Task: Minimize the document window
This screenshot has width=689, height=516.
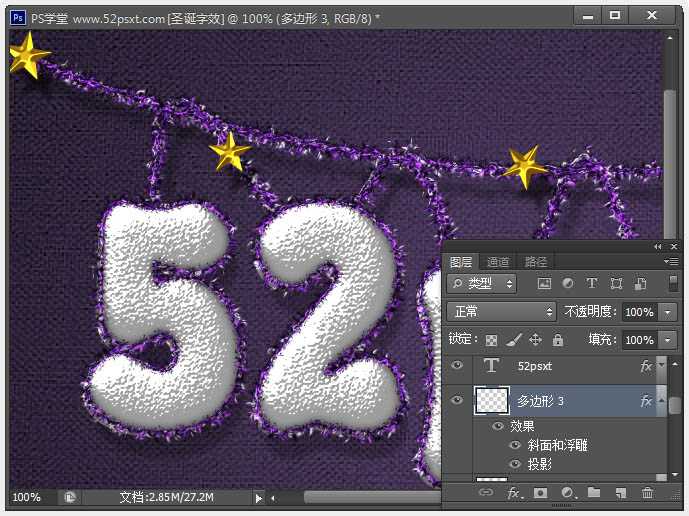Action: coord(588,17)
